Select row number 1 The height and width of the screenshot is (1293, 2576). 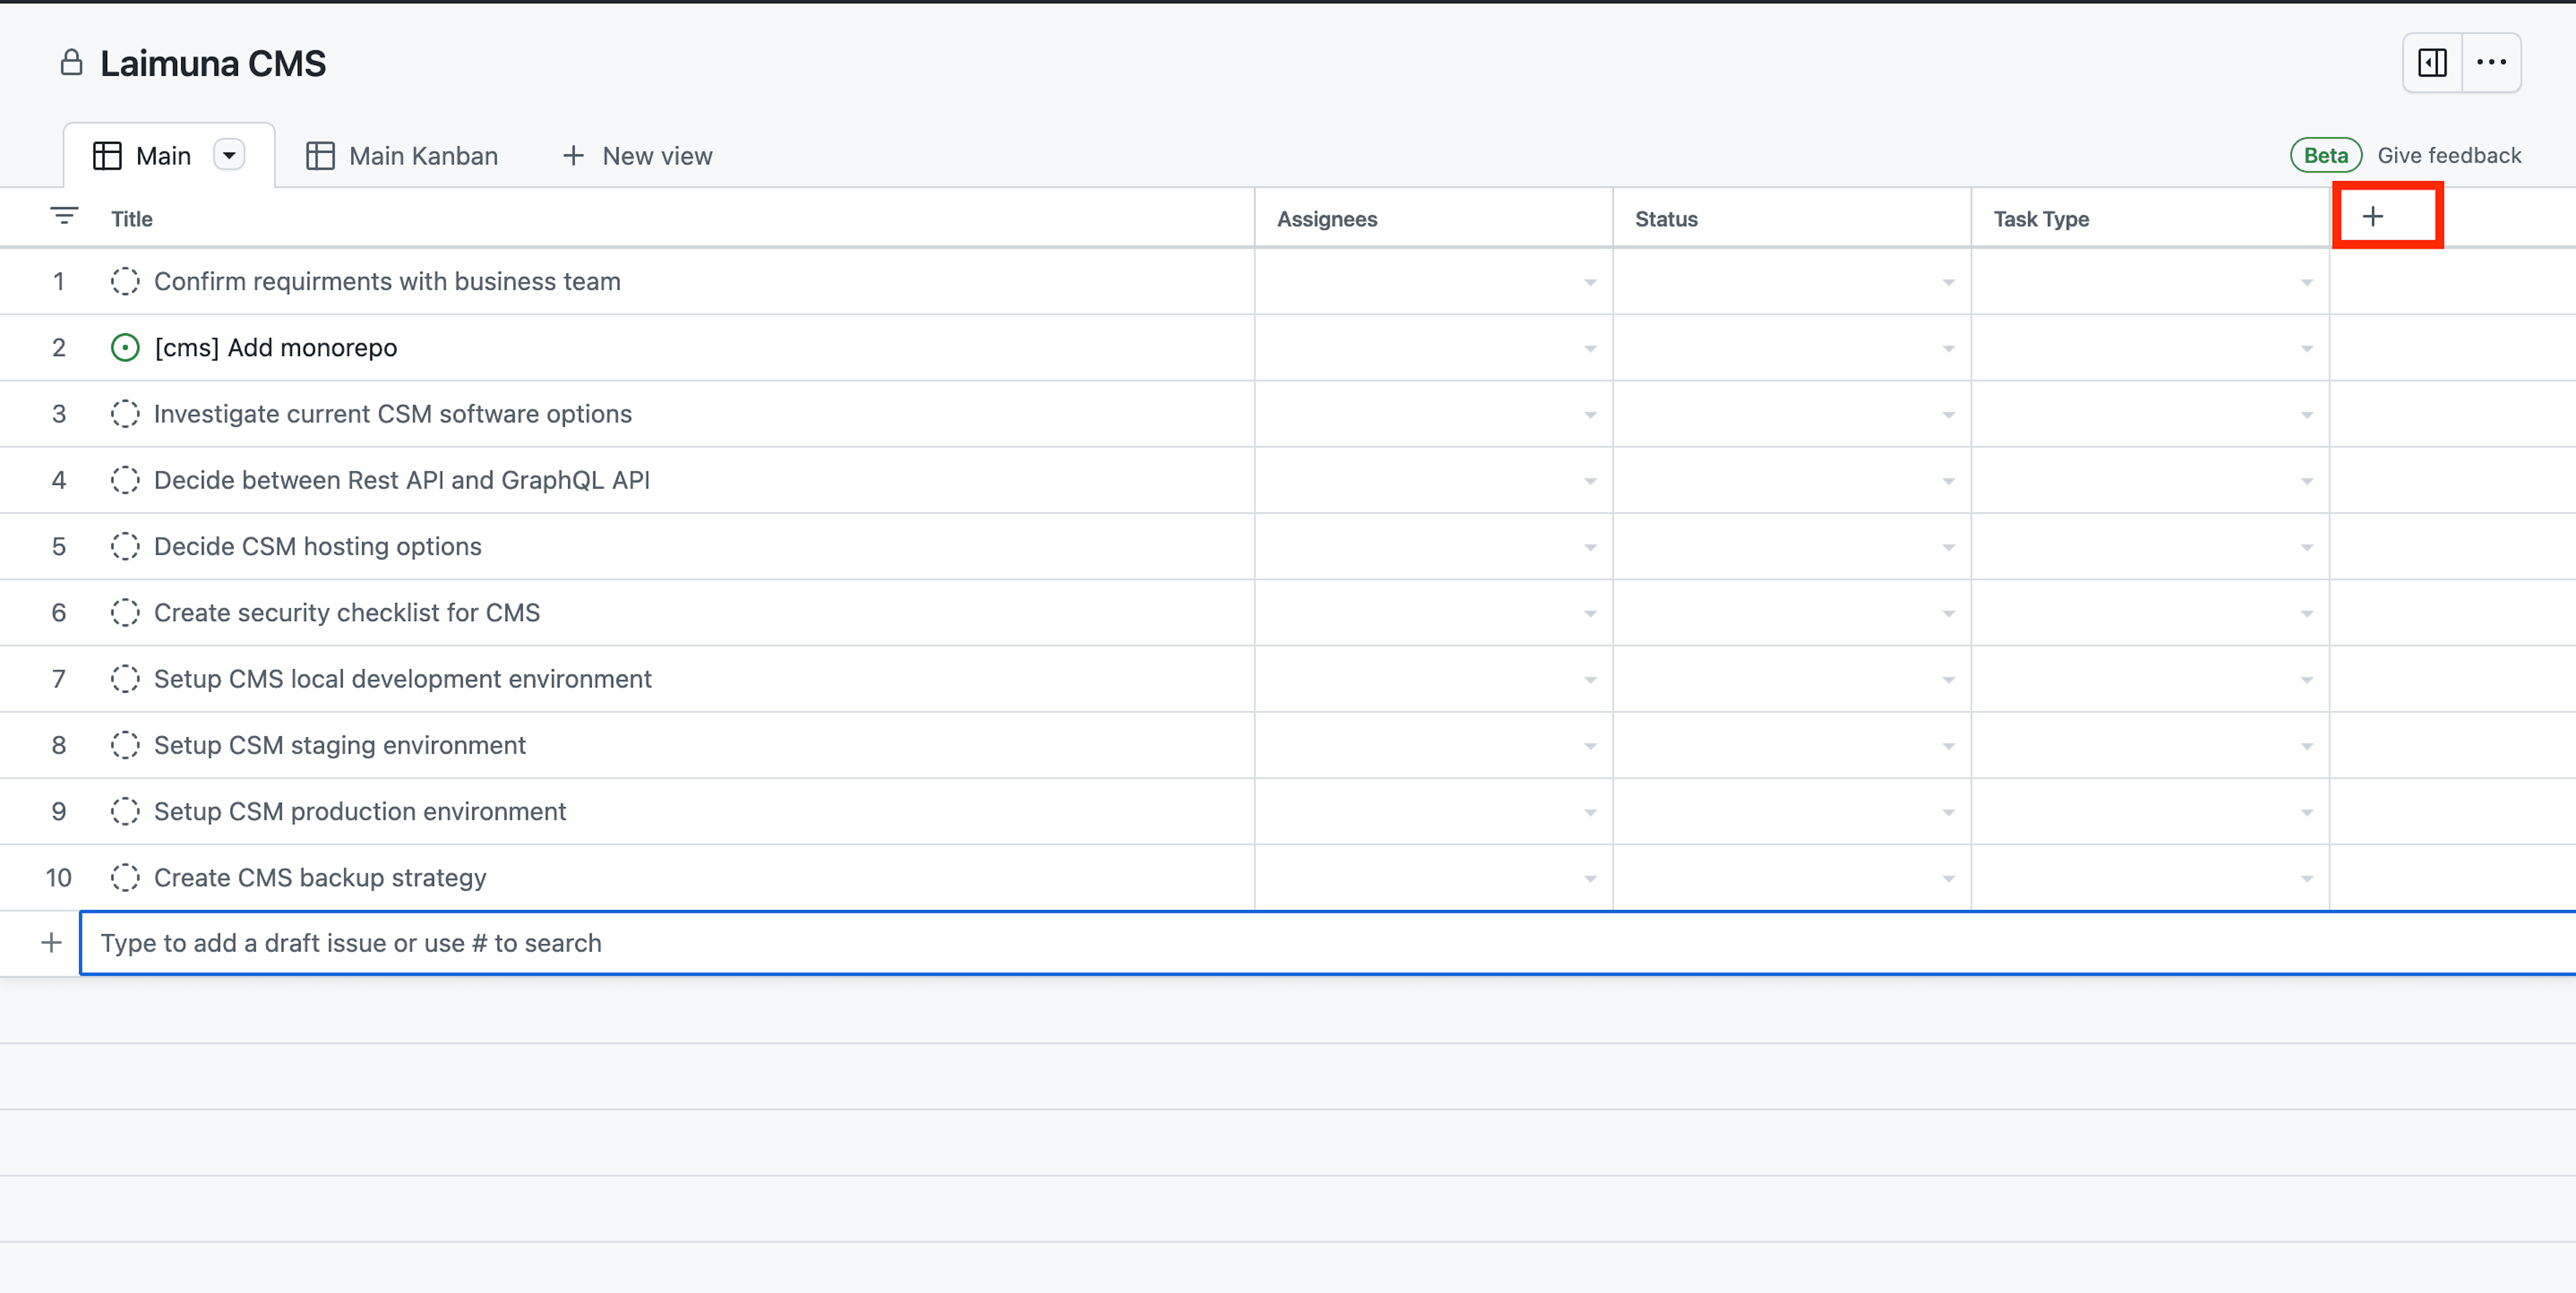[59, 281]
